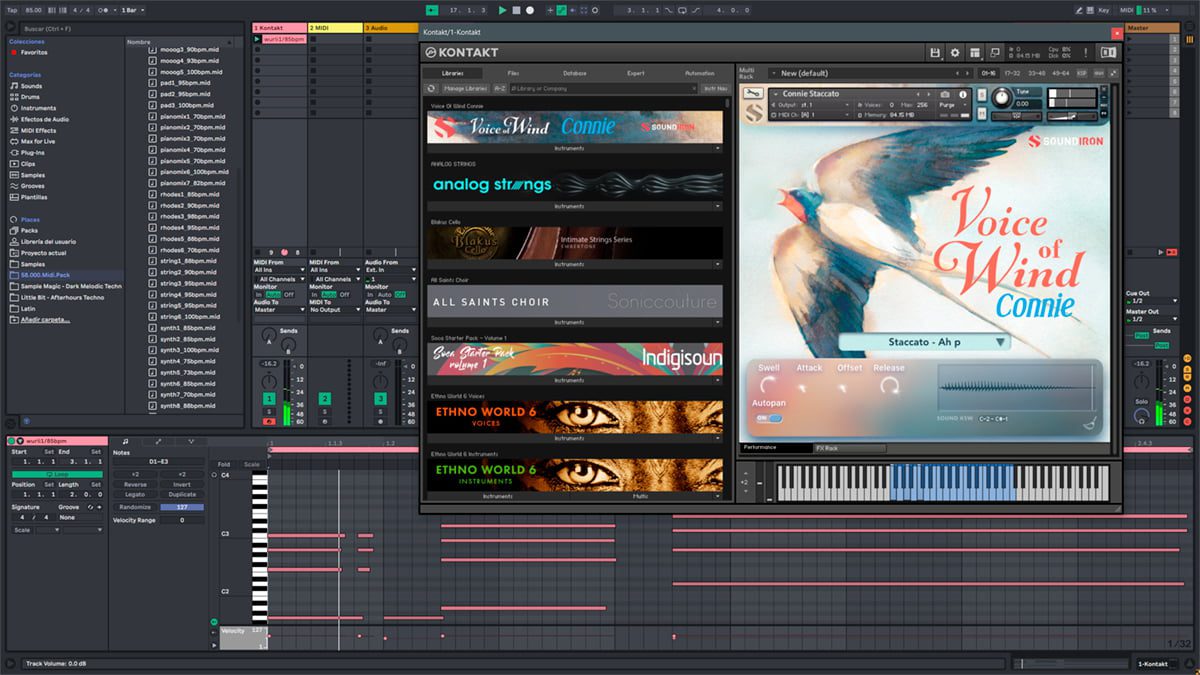Refresh the Kontakt library list
1200x675 pixels.
(431, 88)
